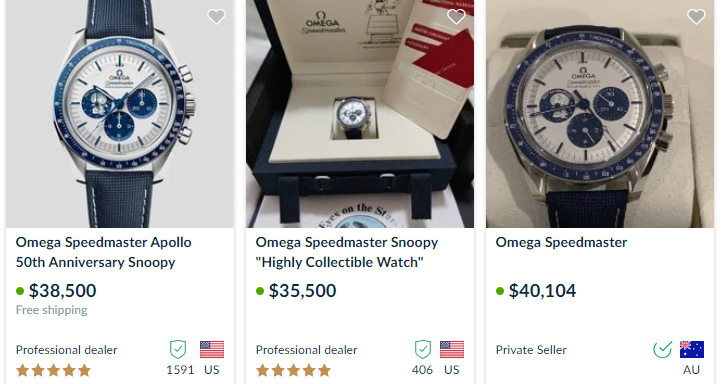
Task: Open Omega Speedmaster Apollo 50th Anniversary Snoopy title
Action: [x=103, y=252]
